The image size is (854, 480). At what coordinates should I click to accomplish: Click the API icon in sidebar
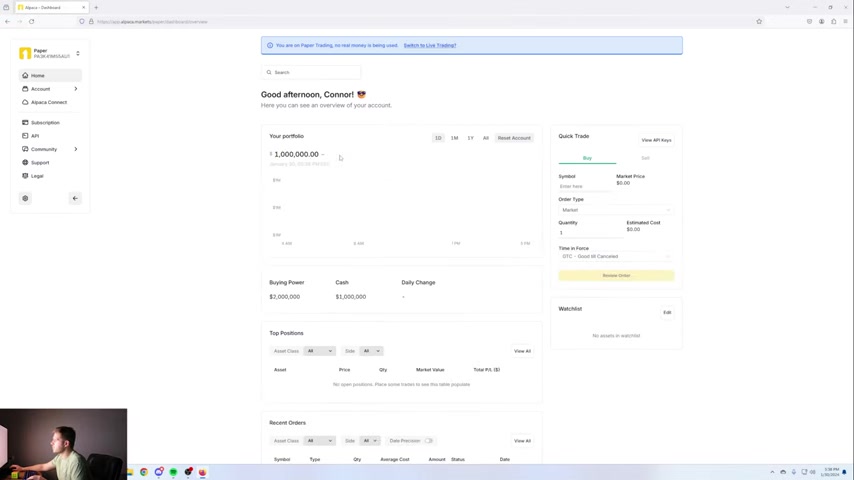tap(25, 136)
